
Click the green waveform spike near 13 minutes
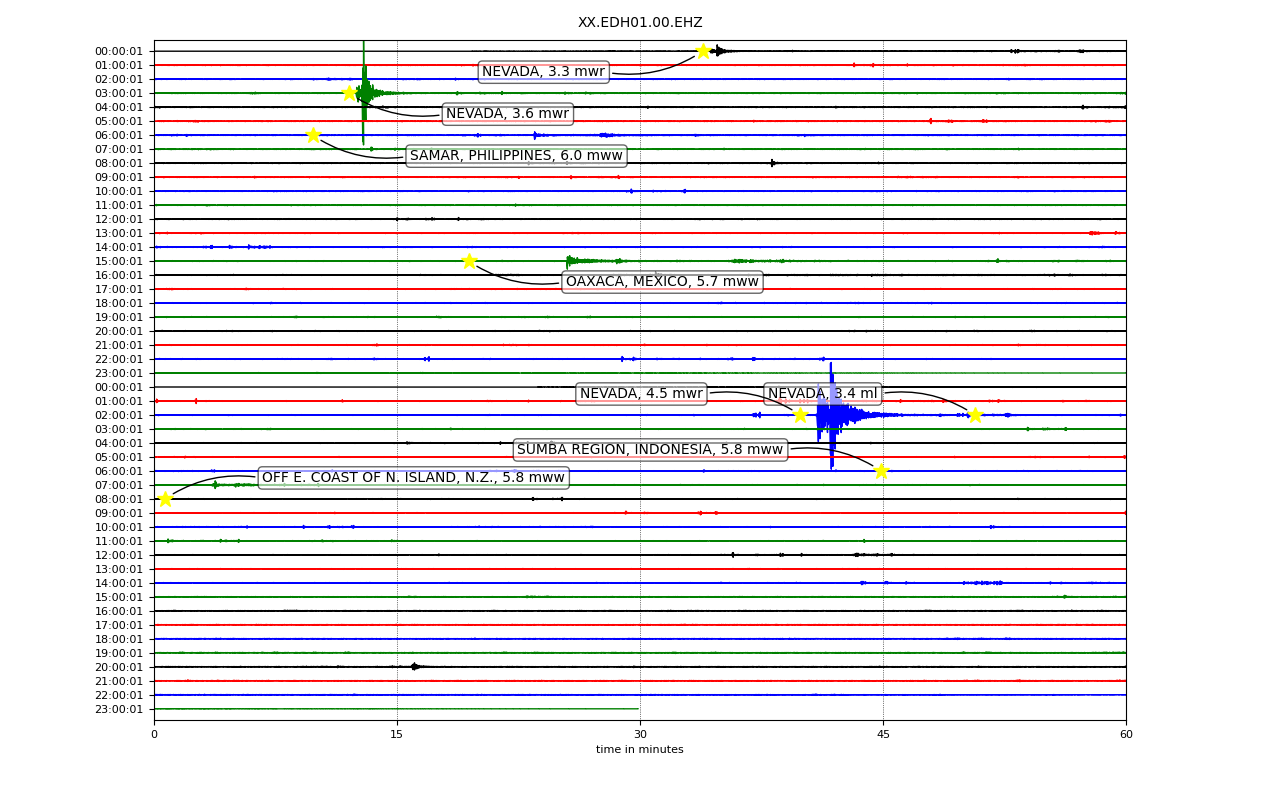364,93
